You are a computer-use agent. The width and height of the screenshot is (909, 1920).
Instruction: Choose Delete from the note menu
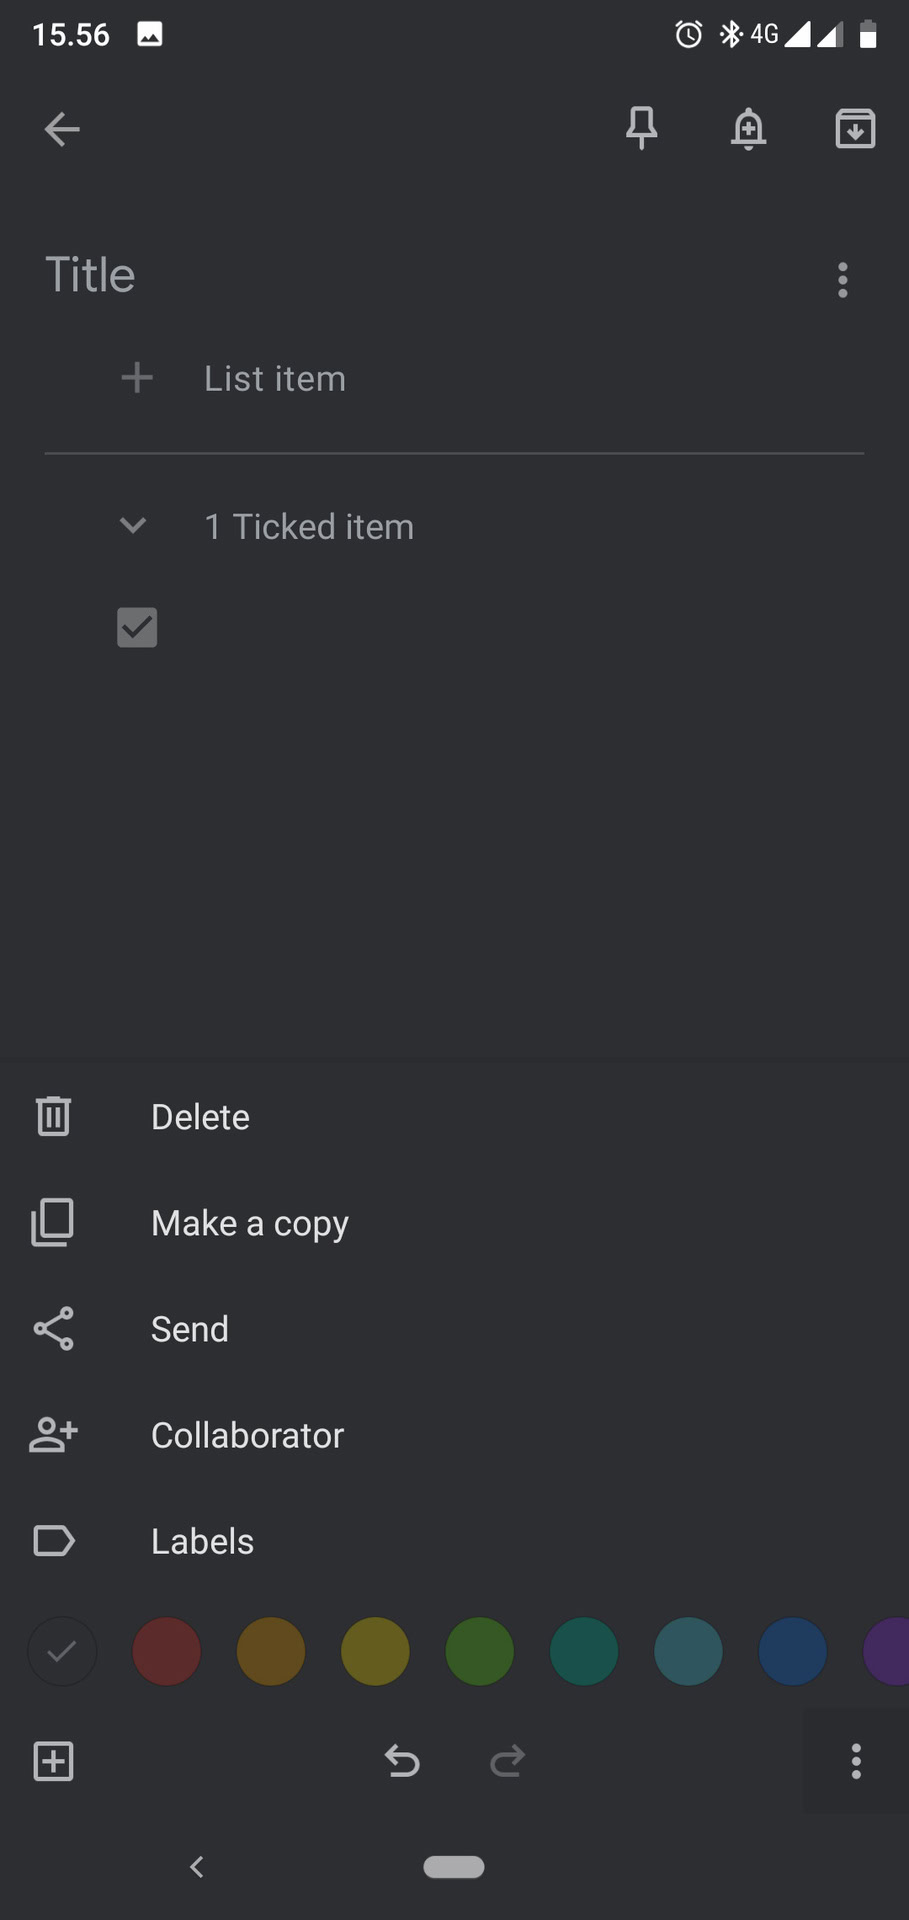pos(200,1117)
